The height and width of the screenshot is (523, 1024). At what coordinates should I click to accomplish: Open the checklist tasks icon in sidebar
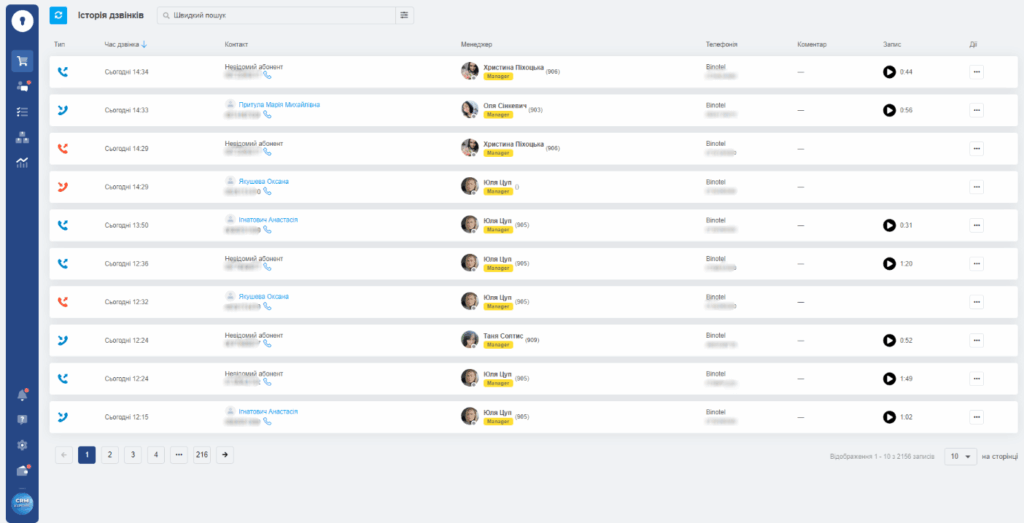[22, 112]
